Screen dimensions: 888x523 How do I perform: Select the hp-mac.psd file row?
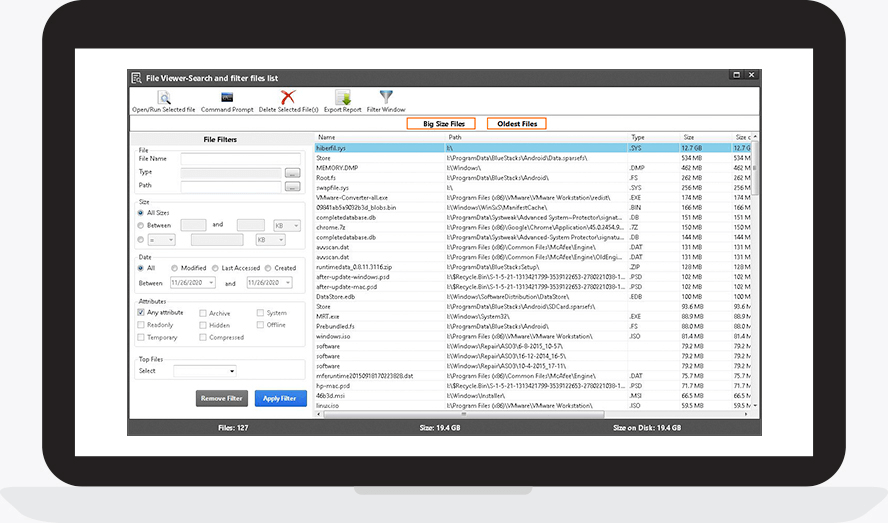tap(532, 386)
